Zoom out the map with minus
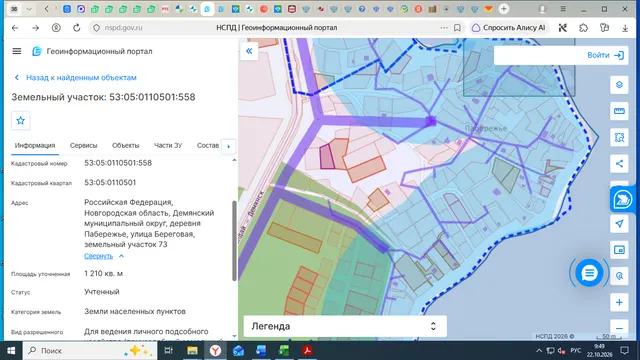This screenshot has width=640, height=360. [x=619, y=328]
